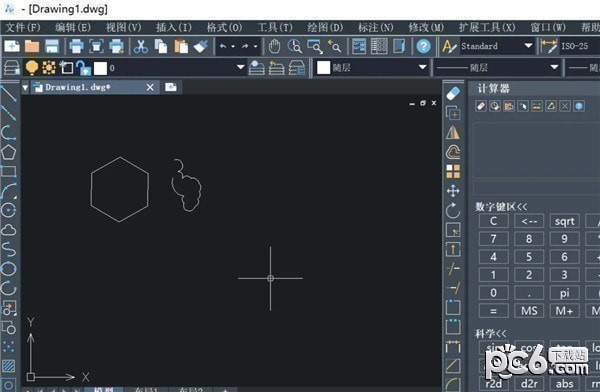The image size is (600, 392).
Task: Open the color control dropdown
Action: [422, 67]
